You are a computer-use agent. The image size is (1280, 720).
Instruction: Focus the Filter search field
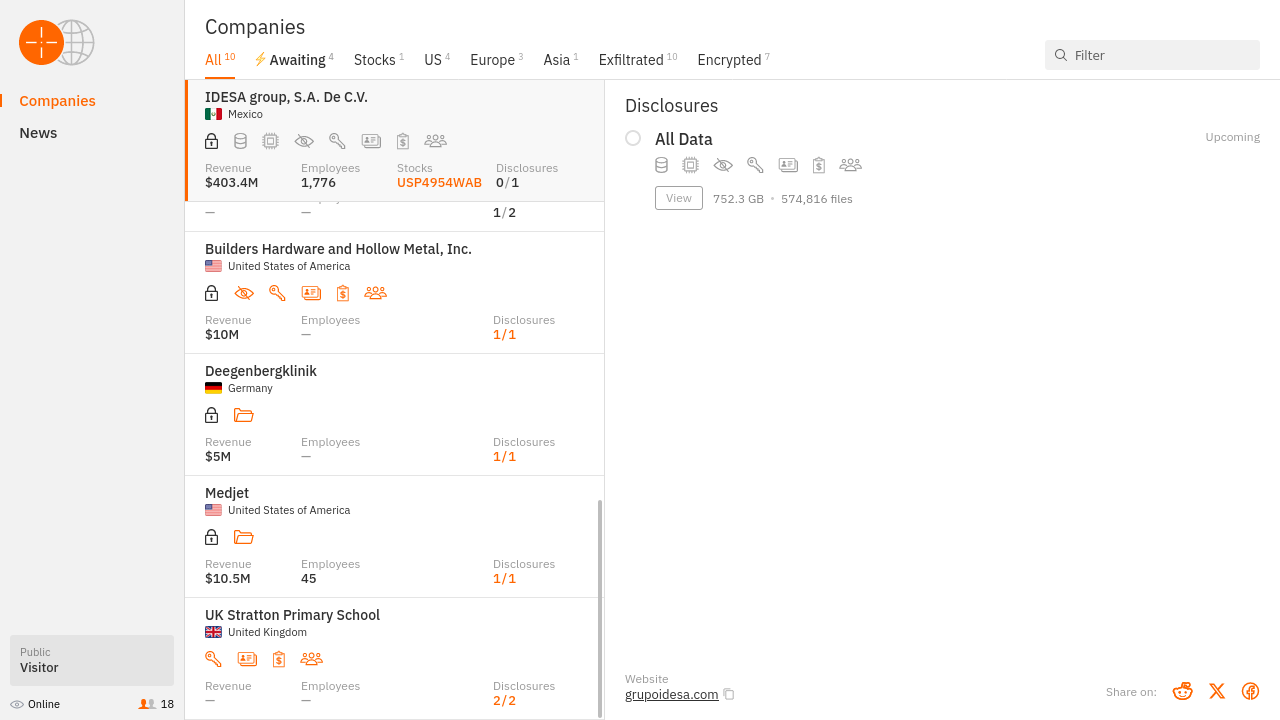pos(1160,55)
